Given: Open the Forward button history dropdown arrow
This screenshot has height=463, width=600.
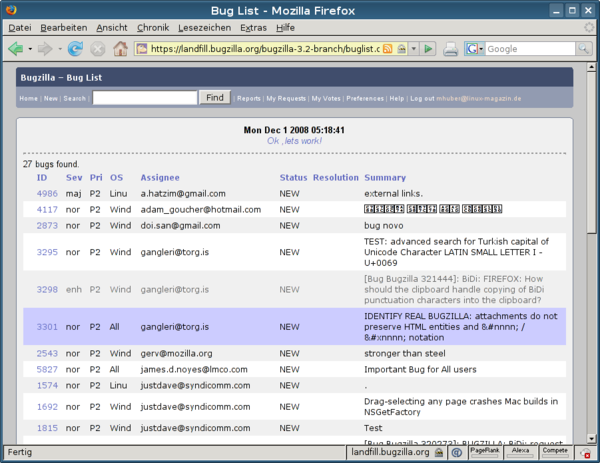Looking at the screenshot, I should [x=60, y=49].
